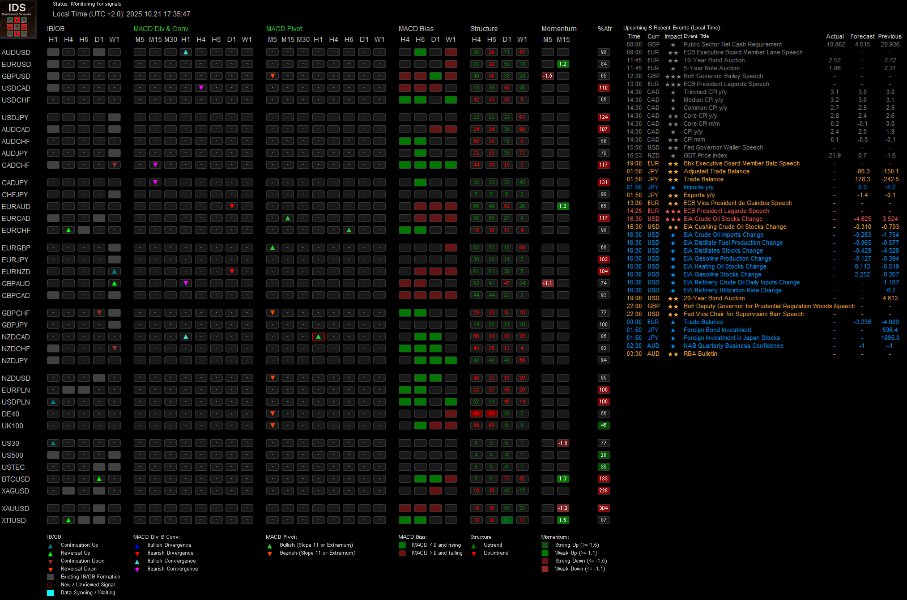Open the EURUSD symbol label
Image resolution: width=907 pixels, height=600 pixels.
point(16,64)
